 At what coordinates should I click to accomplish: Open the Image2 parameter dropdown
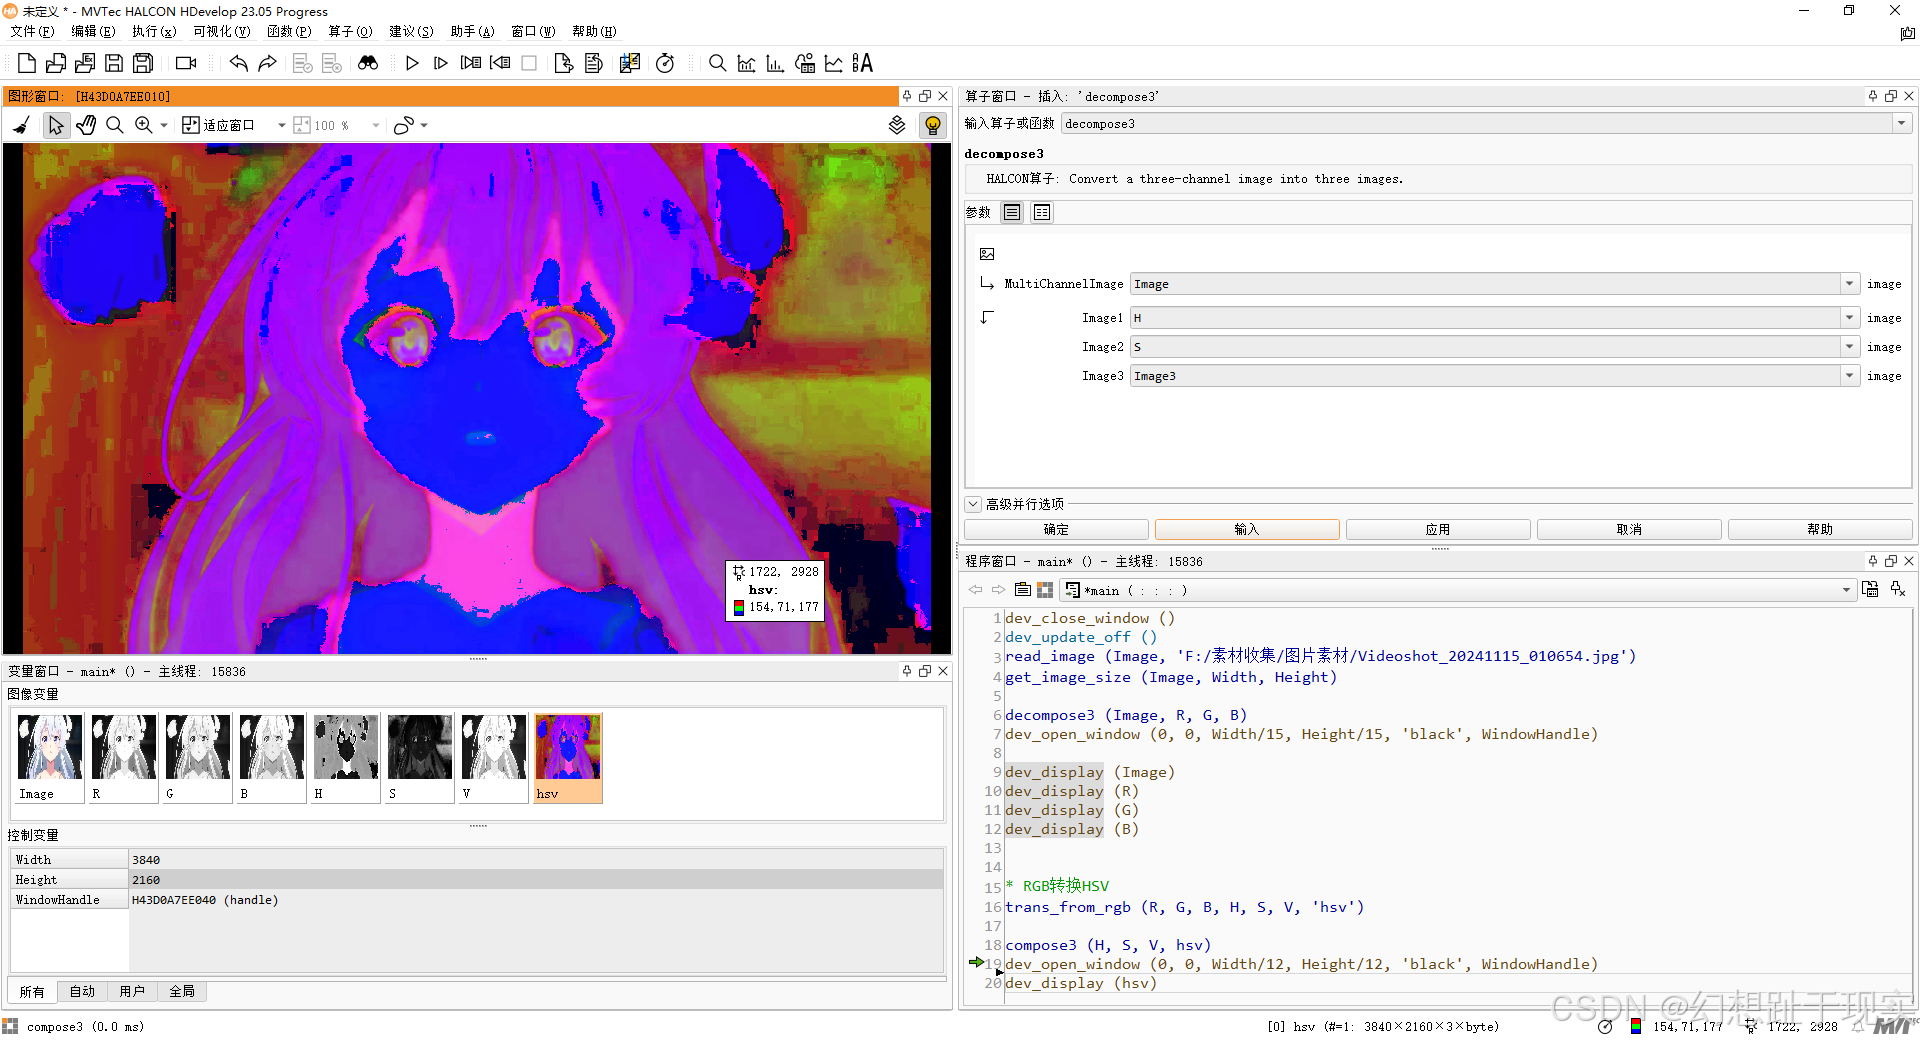1850,347
